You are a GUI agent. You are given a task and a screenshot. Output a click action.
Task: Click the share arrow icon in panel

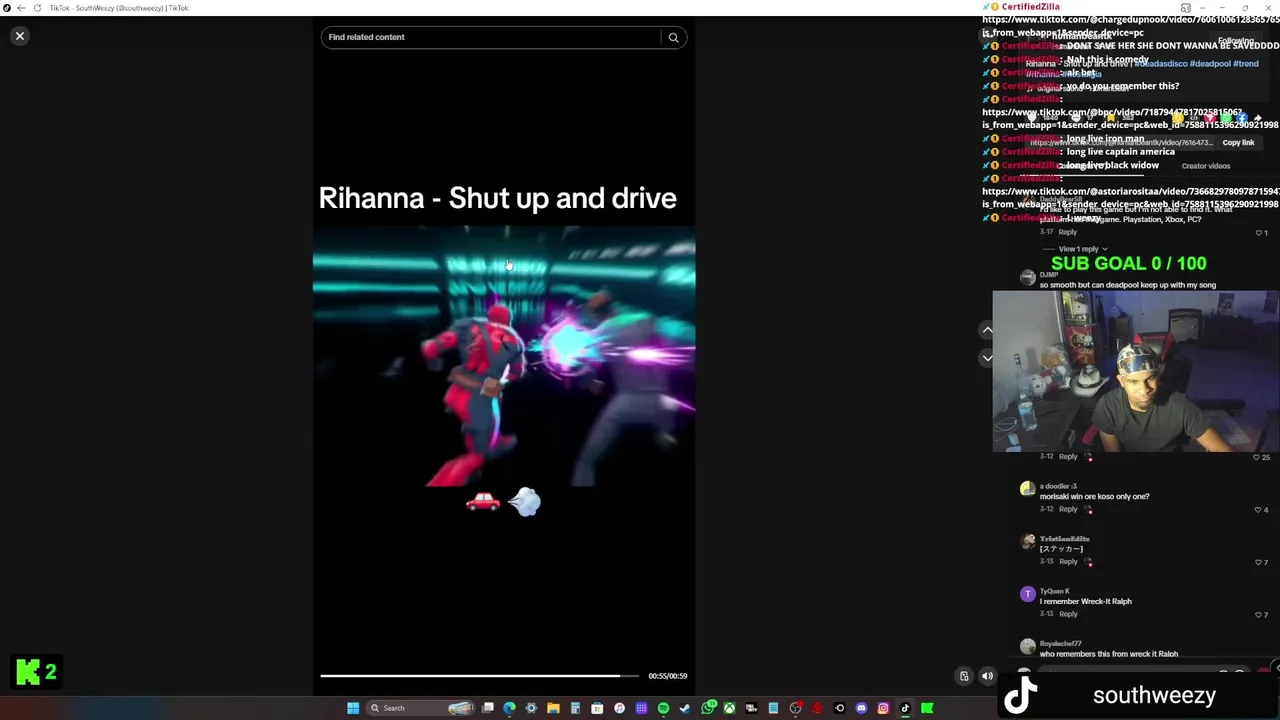click(1258, 118)
